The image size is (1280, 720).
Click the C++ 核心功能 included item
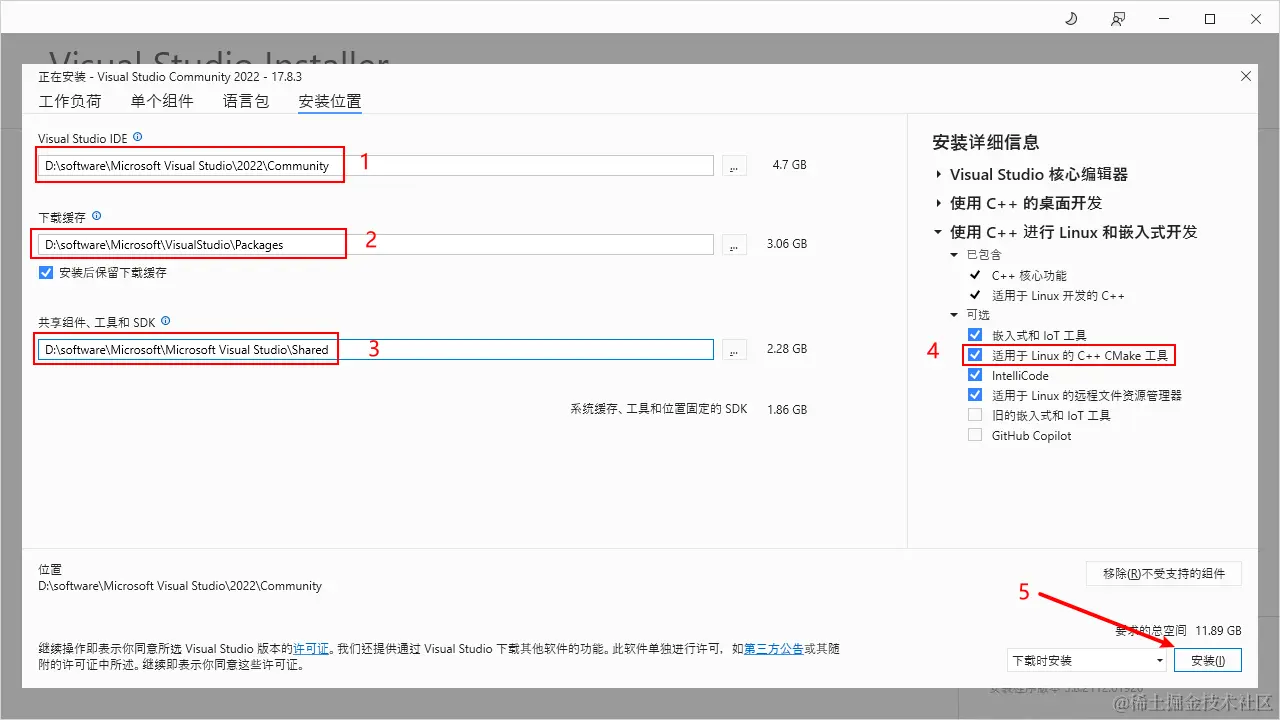tap(1029, 275)
